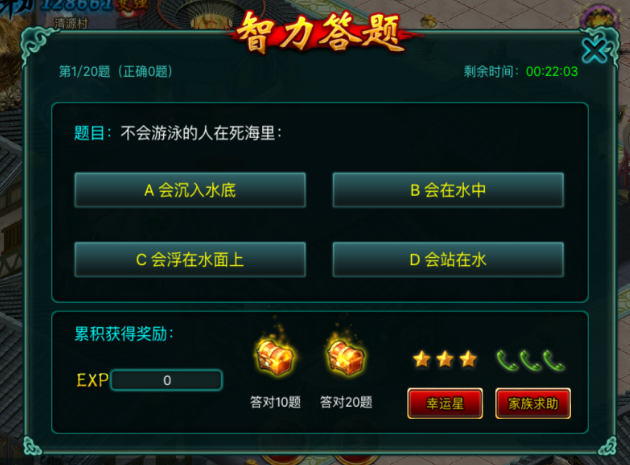Open the 答对10题 treasure chest
Screen dimensions: 630x465
[x=275, y=356]
